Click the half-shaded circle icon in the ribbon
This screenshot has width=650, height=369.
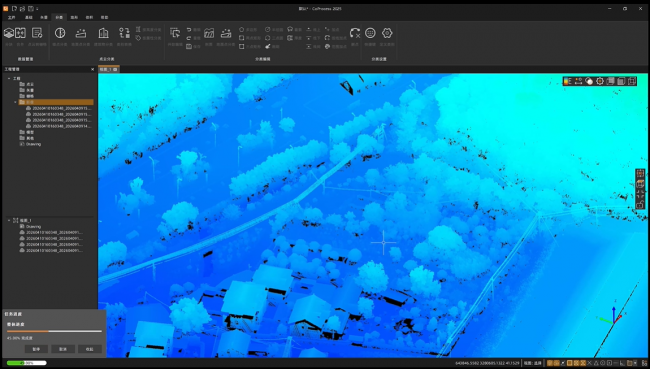tap(60, 33)
